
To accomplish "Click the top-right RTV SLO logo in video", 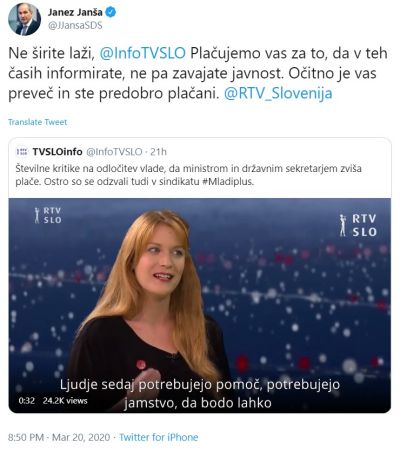I will point(358,226).
